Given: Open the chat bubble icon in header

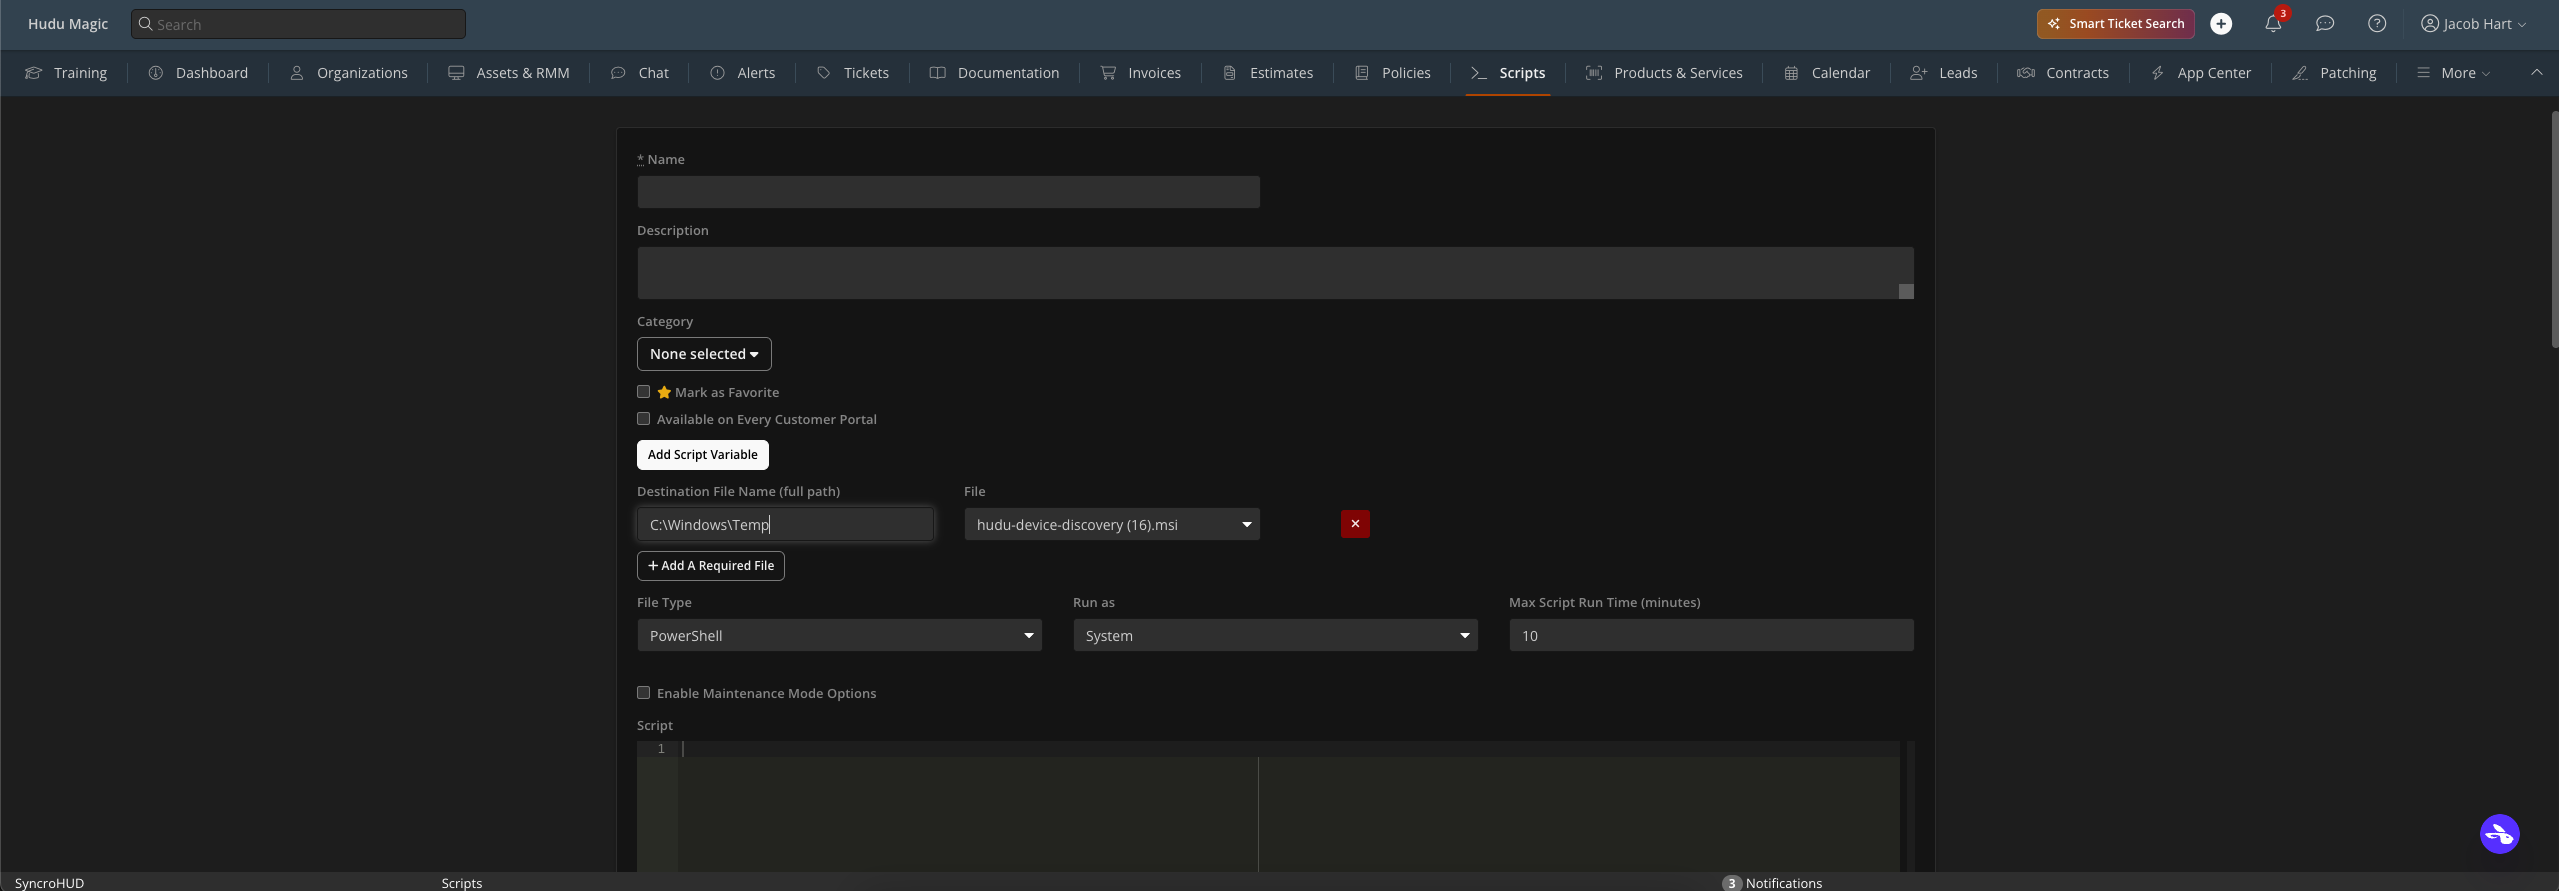Looking at the screenshot, I should coord(2325,24).
